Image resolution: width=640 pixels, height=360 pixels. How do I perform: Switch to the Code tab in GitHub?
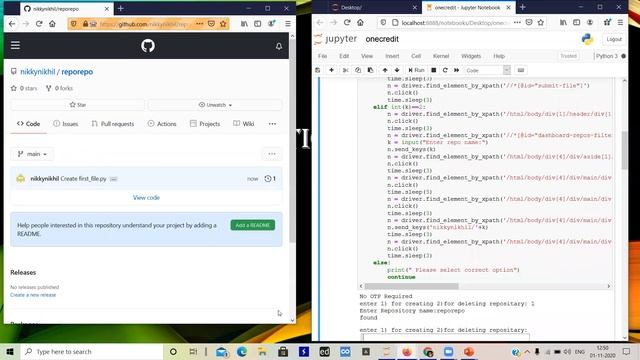pyautogui.click(x=29, y=124)
